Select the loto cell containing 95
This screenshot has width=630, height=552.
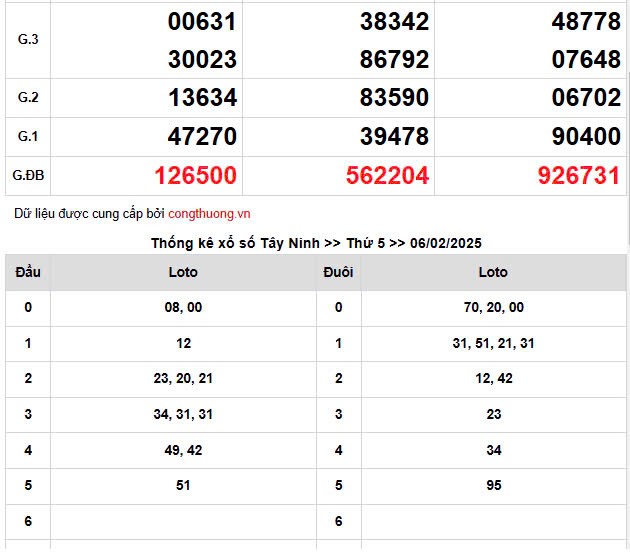(493, 486)
